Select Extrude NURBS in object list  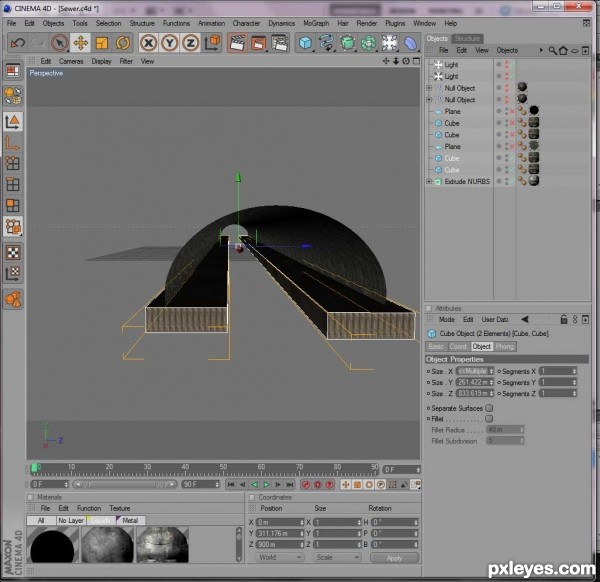[x=467, y=181]
